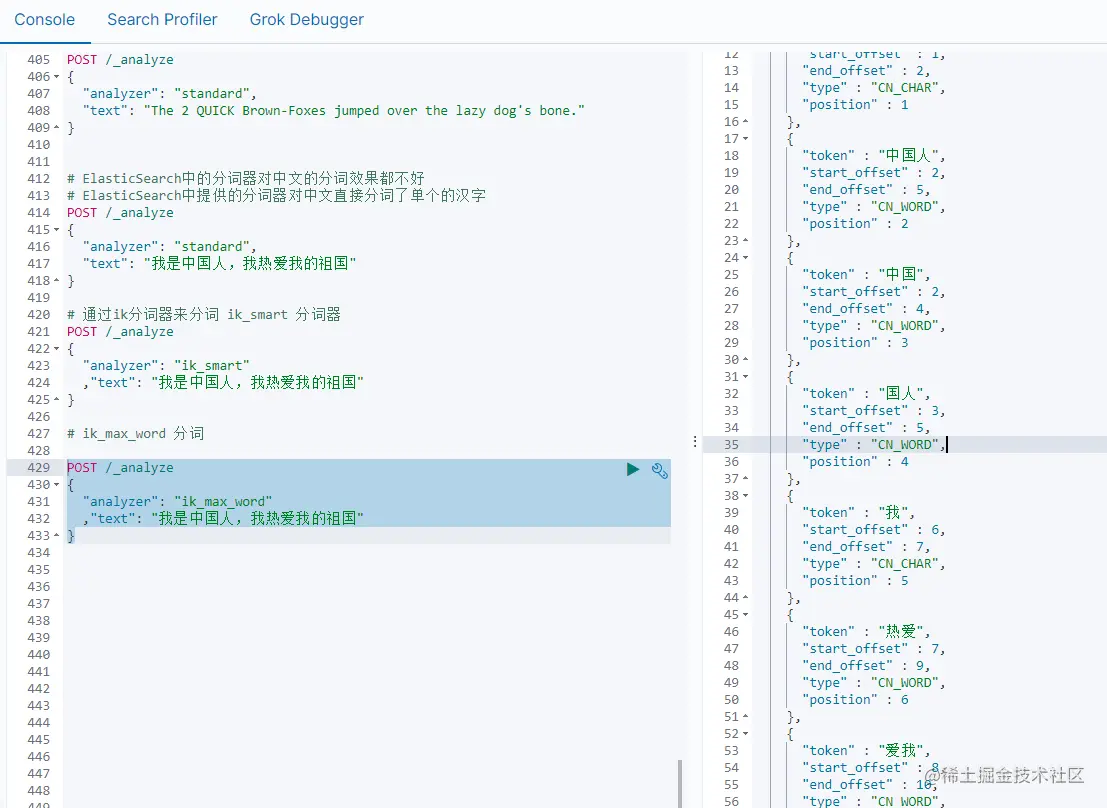Click "end_offset" : 4 on response line 27
The height and width of the screenshot is (808, 1107).
coord(866,309)
